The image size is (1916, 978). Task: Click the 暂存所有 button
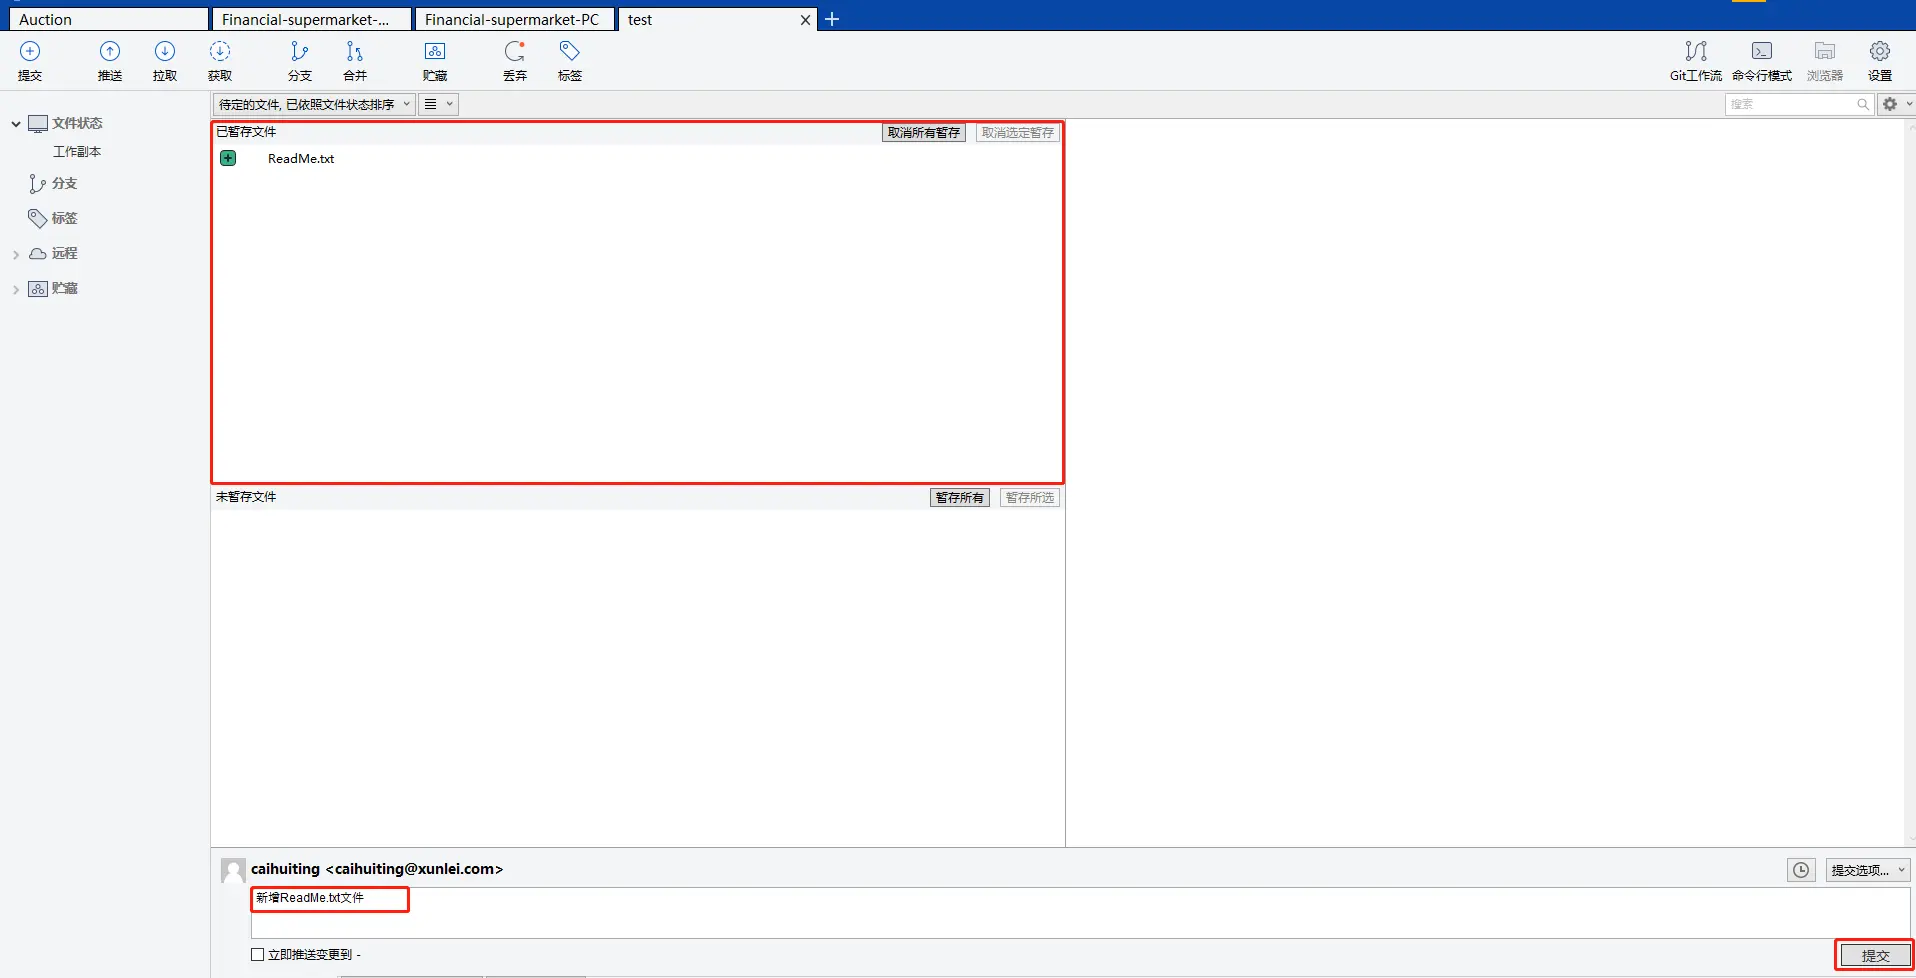[960, 497]
